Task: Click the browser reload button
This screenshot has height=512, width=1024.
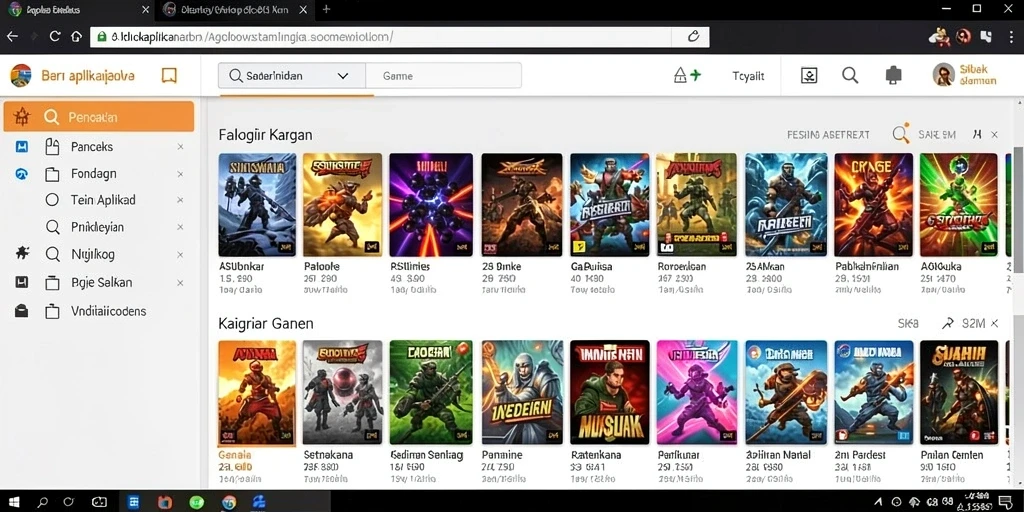Action: [55, 37]
